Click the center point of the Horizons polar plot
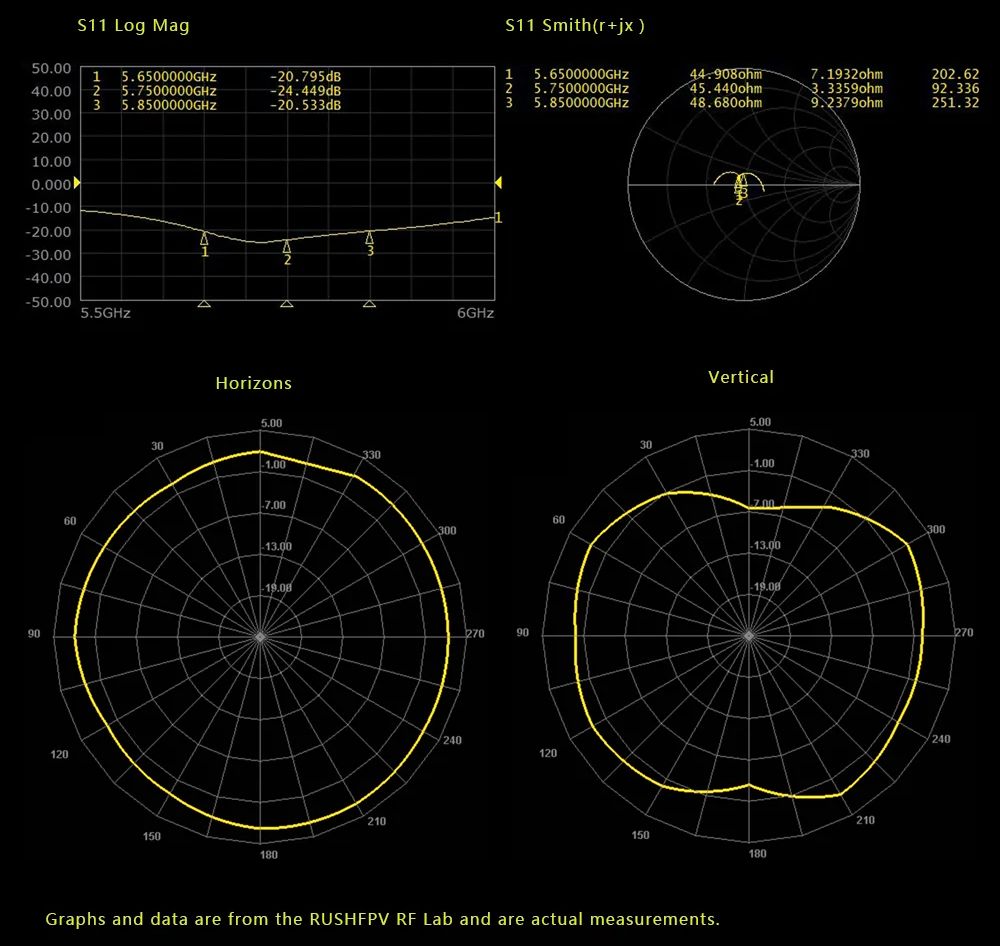1000x946 pixels. [260, 636]
